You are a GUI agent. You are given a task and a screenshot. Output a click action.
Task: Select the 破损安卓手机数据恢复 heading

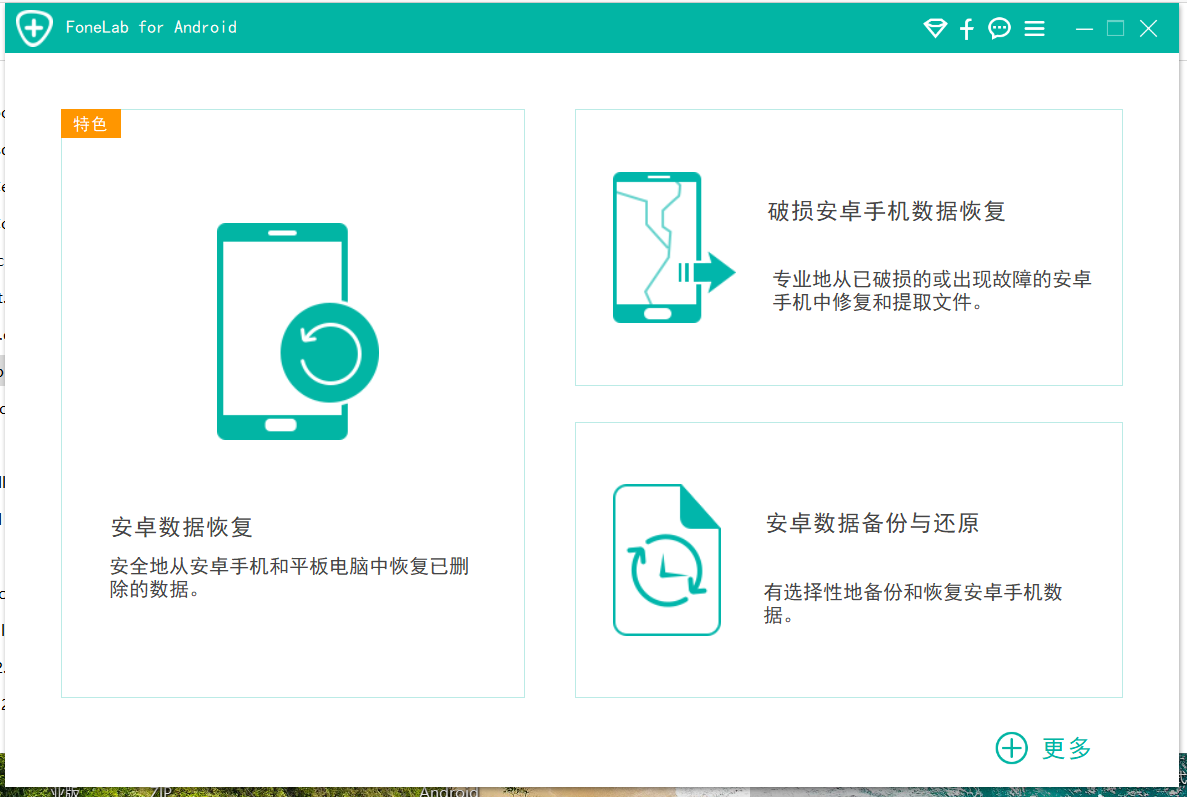click(x=886, y=212)
